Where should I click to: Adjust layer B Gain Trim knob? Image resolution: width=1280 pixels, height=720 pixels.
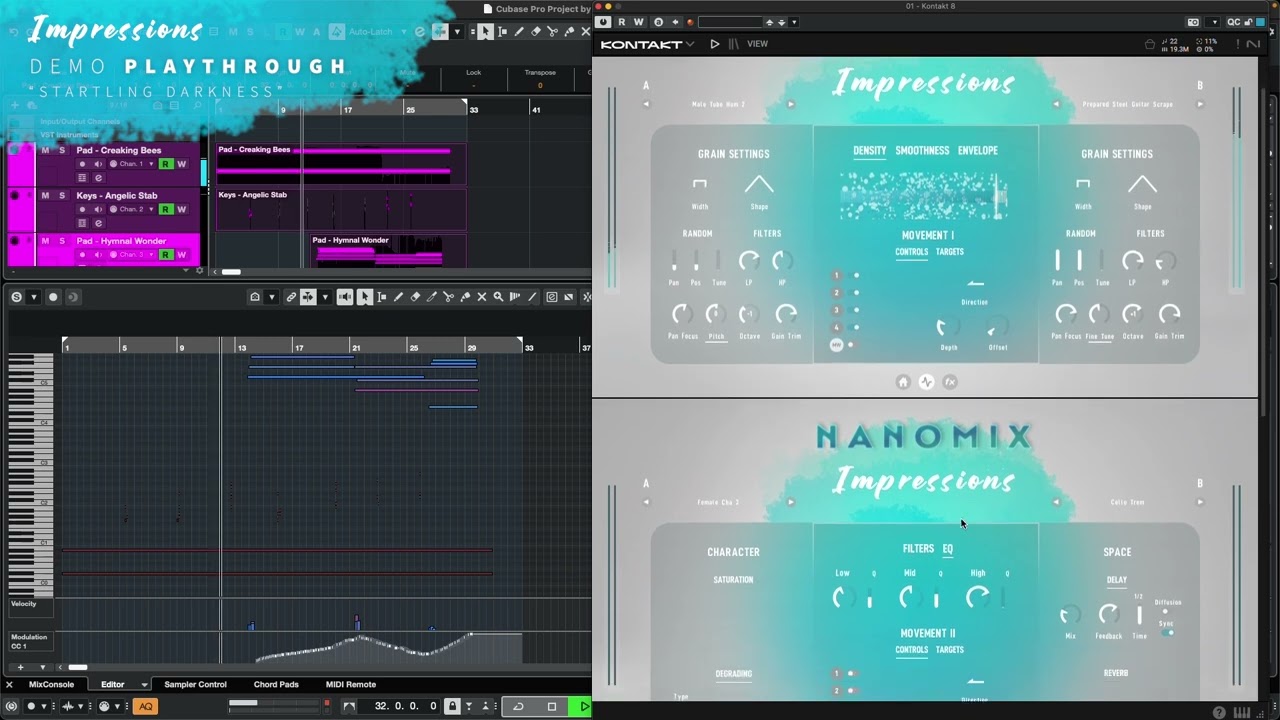click(x=1169, y=315)
